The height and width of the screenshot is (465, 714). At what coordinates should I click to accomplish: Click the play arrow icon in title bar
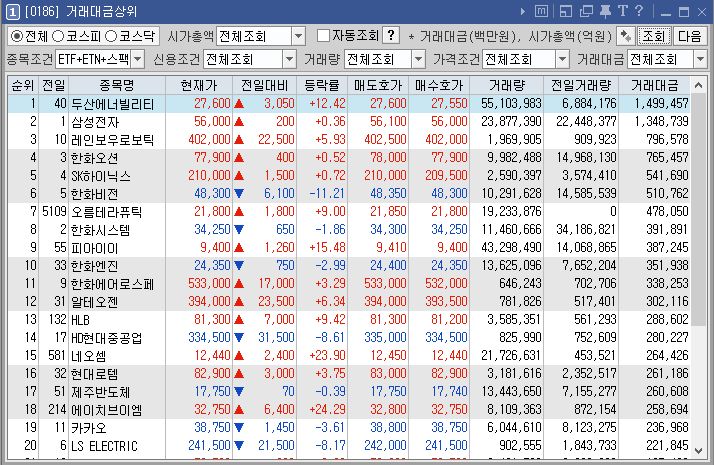(x=522, y=11)
